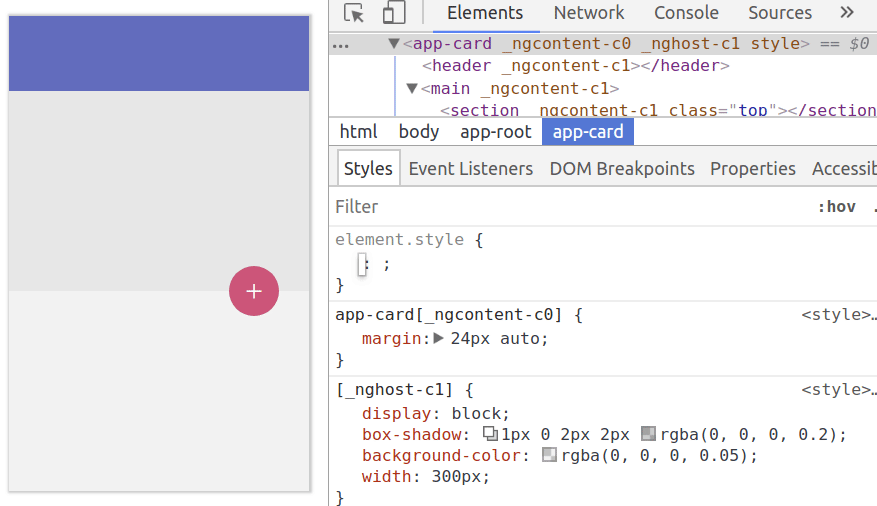Viewport: 877px width, 506px height.
Task: Select body in the breadcrumb
Action: click(x=419, y=132)
